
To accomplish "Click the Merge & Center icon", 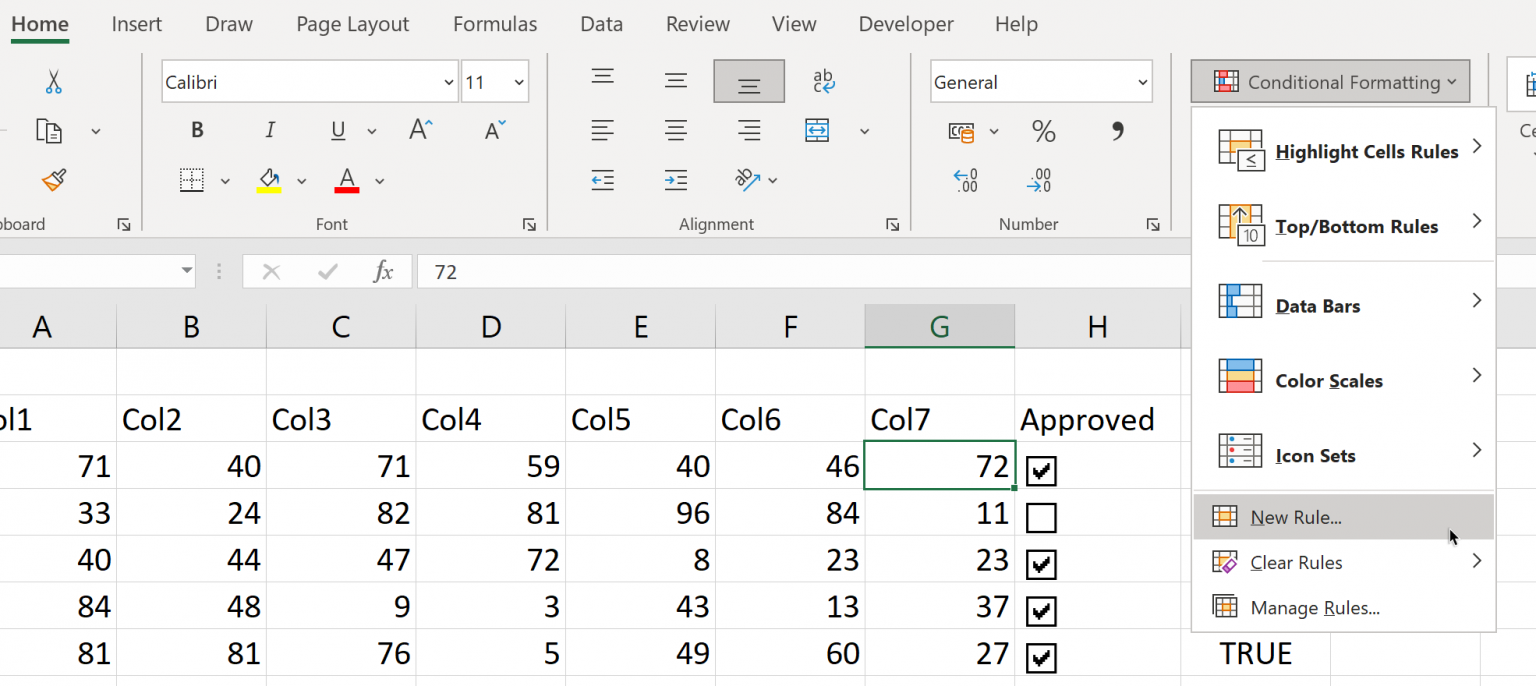I will [816, 130].
